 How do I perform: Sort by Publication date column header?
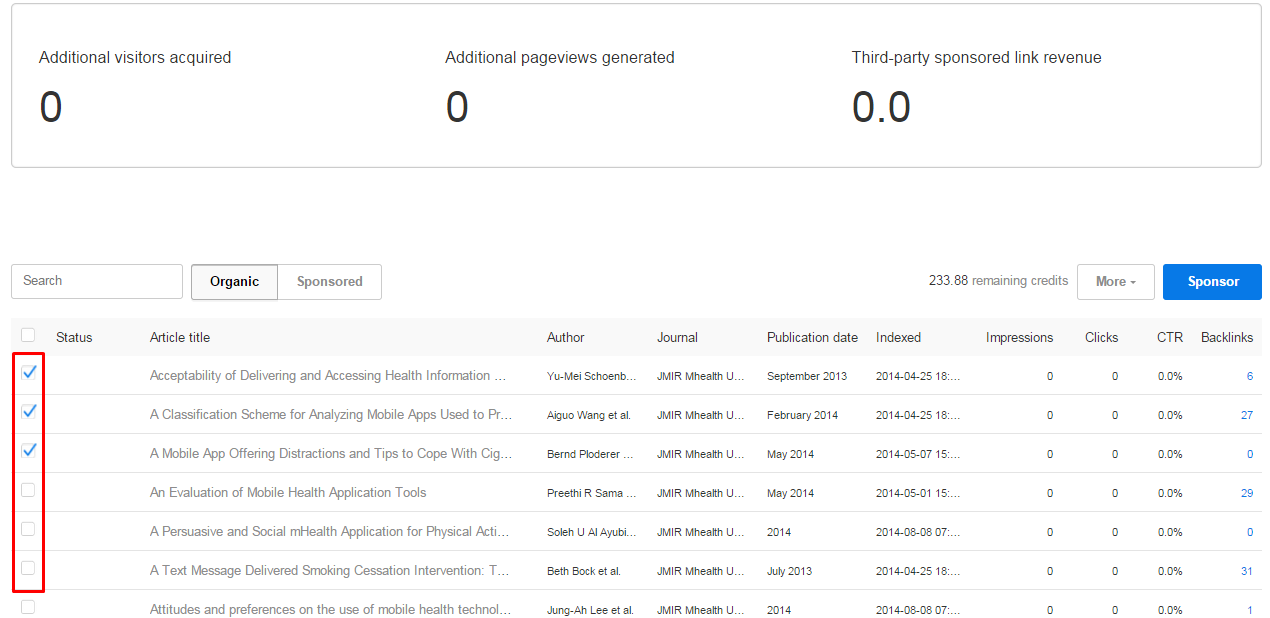(812, 337)
